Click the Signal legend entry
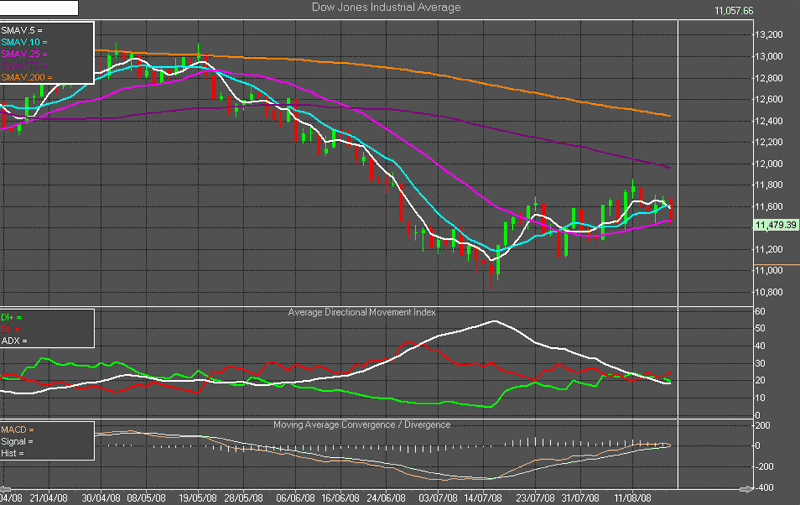Viewport: 800px width, 505px height. [17, 442]
